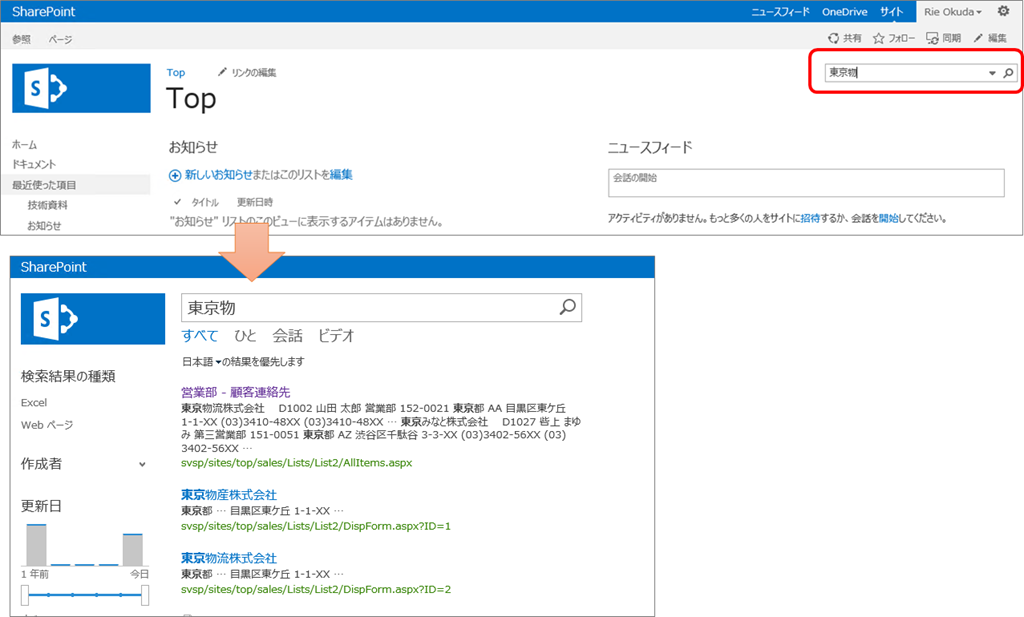The height and width of the screenshot is (617, 1024).
Task: Toggle the select-all checkmark beside タイトル
Action: (x=177, y=202)
